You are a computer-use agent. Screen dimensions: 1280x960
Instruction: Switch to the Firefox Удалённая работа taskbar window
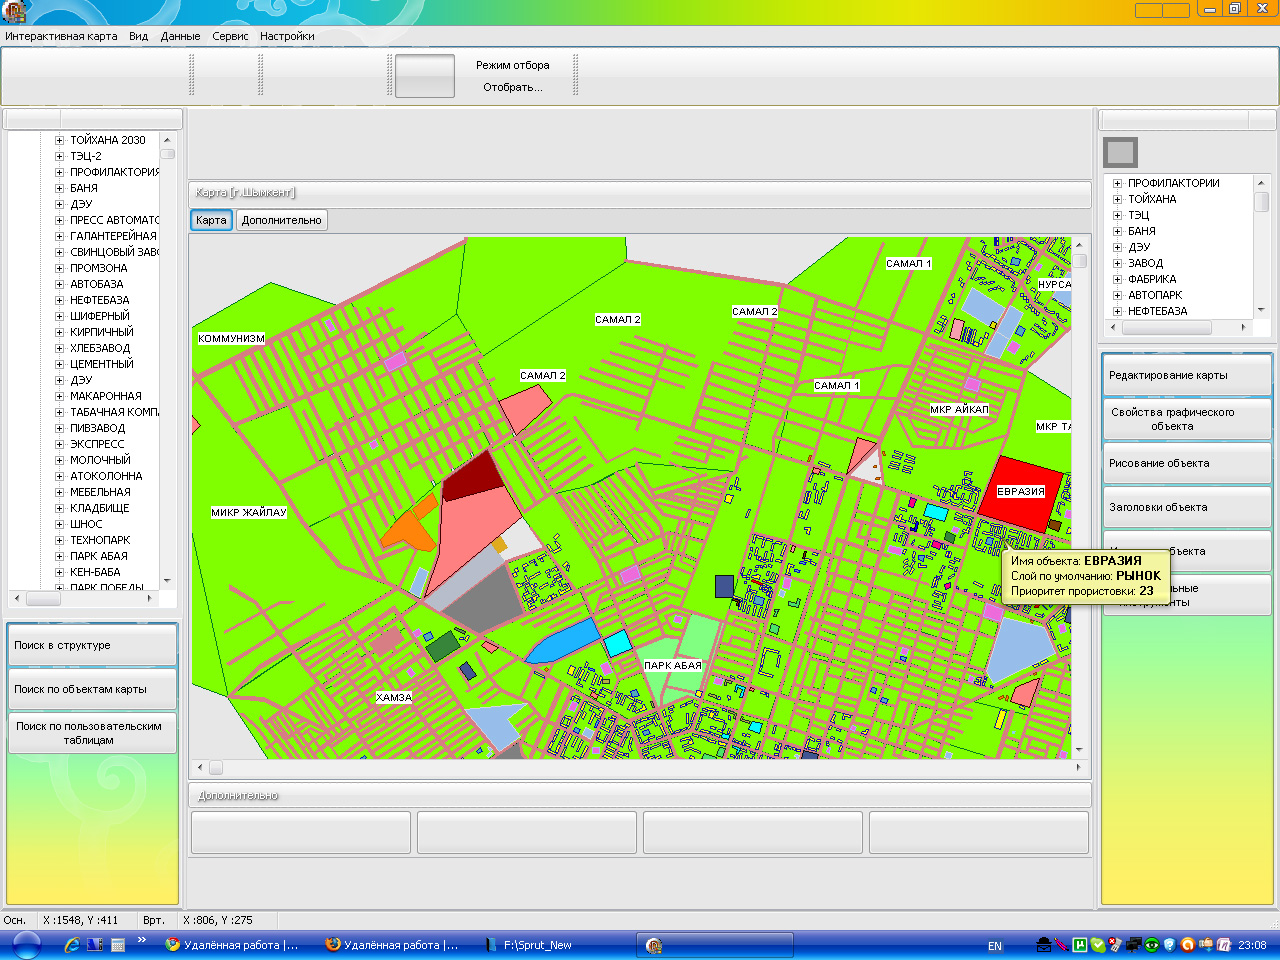(x=392, y=945)
